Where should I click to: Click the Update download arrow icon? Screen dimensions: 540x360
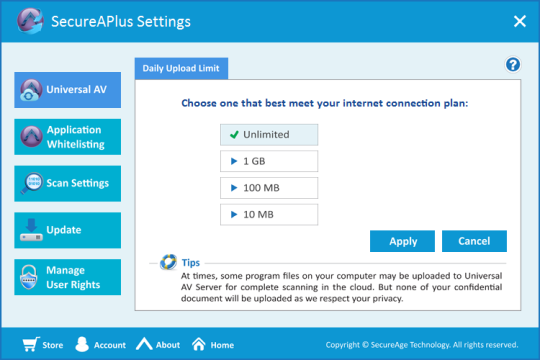pyautogui.click(x=31, y=230)
